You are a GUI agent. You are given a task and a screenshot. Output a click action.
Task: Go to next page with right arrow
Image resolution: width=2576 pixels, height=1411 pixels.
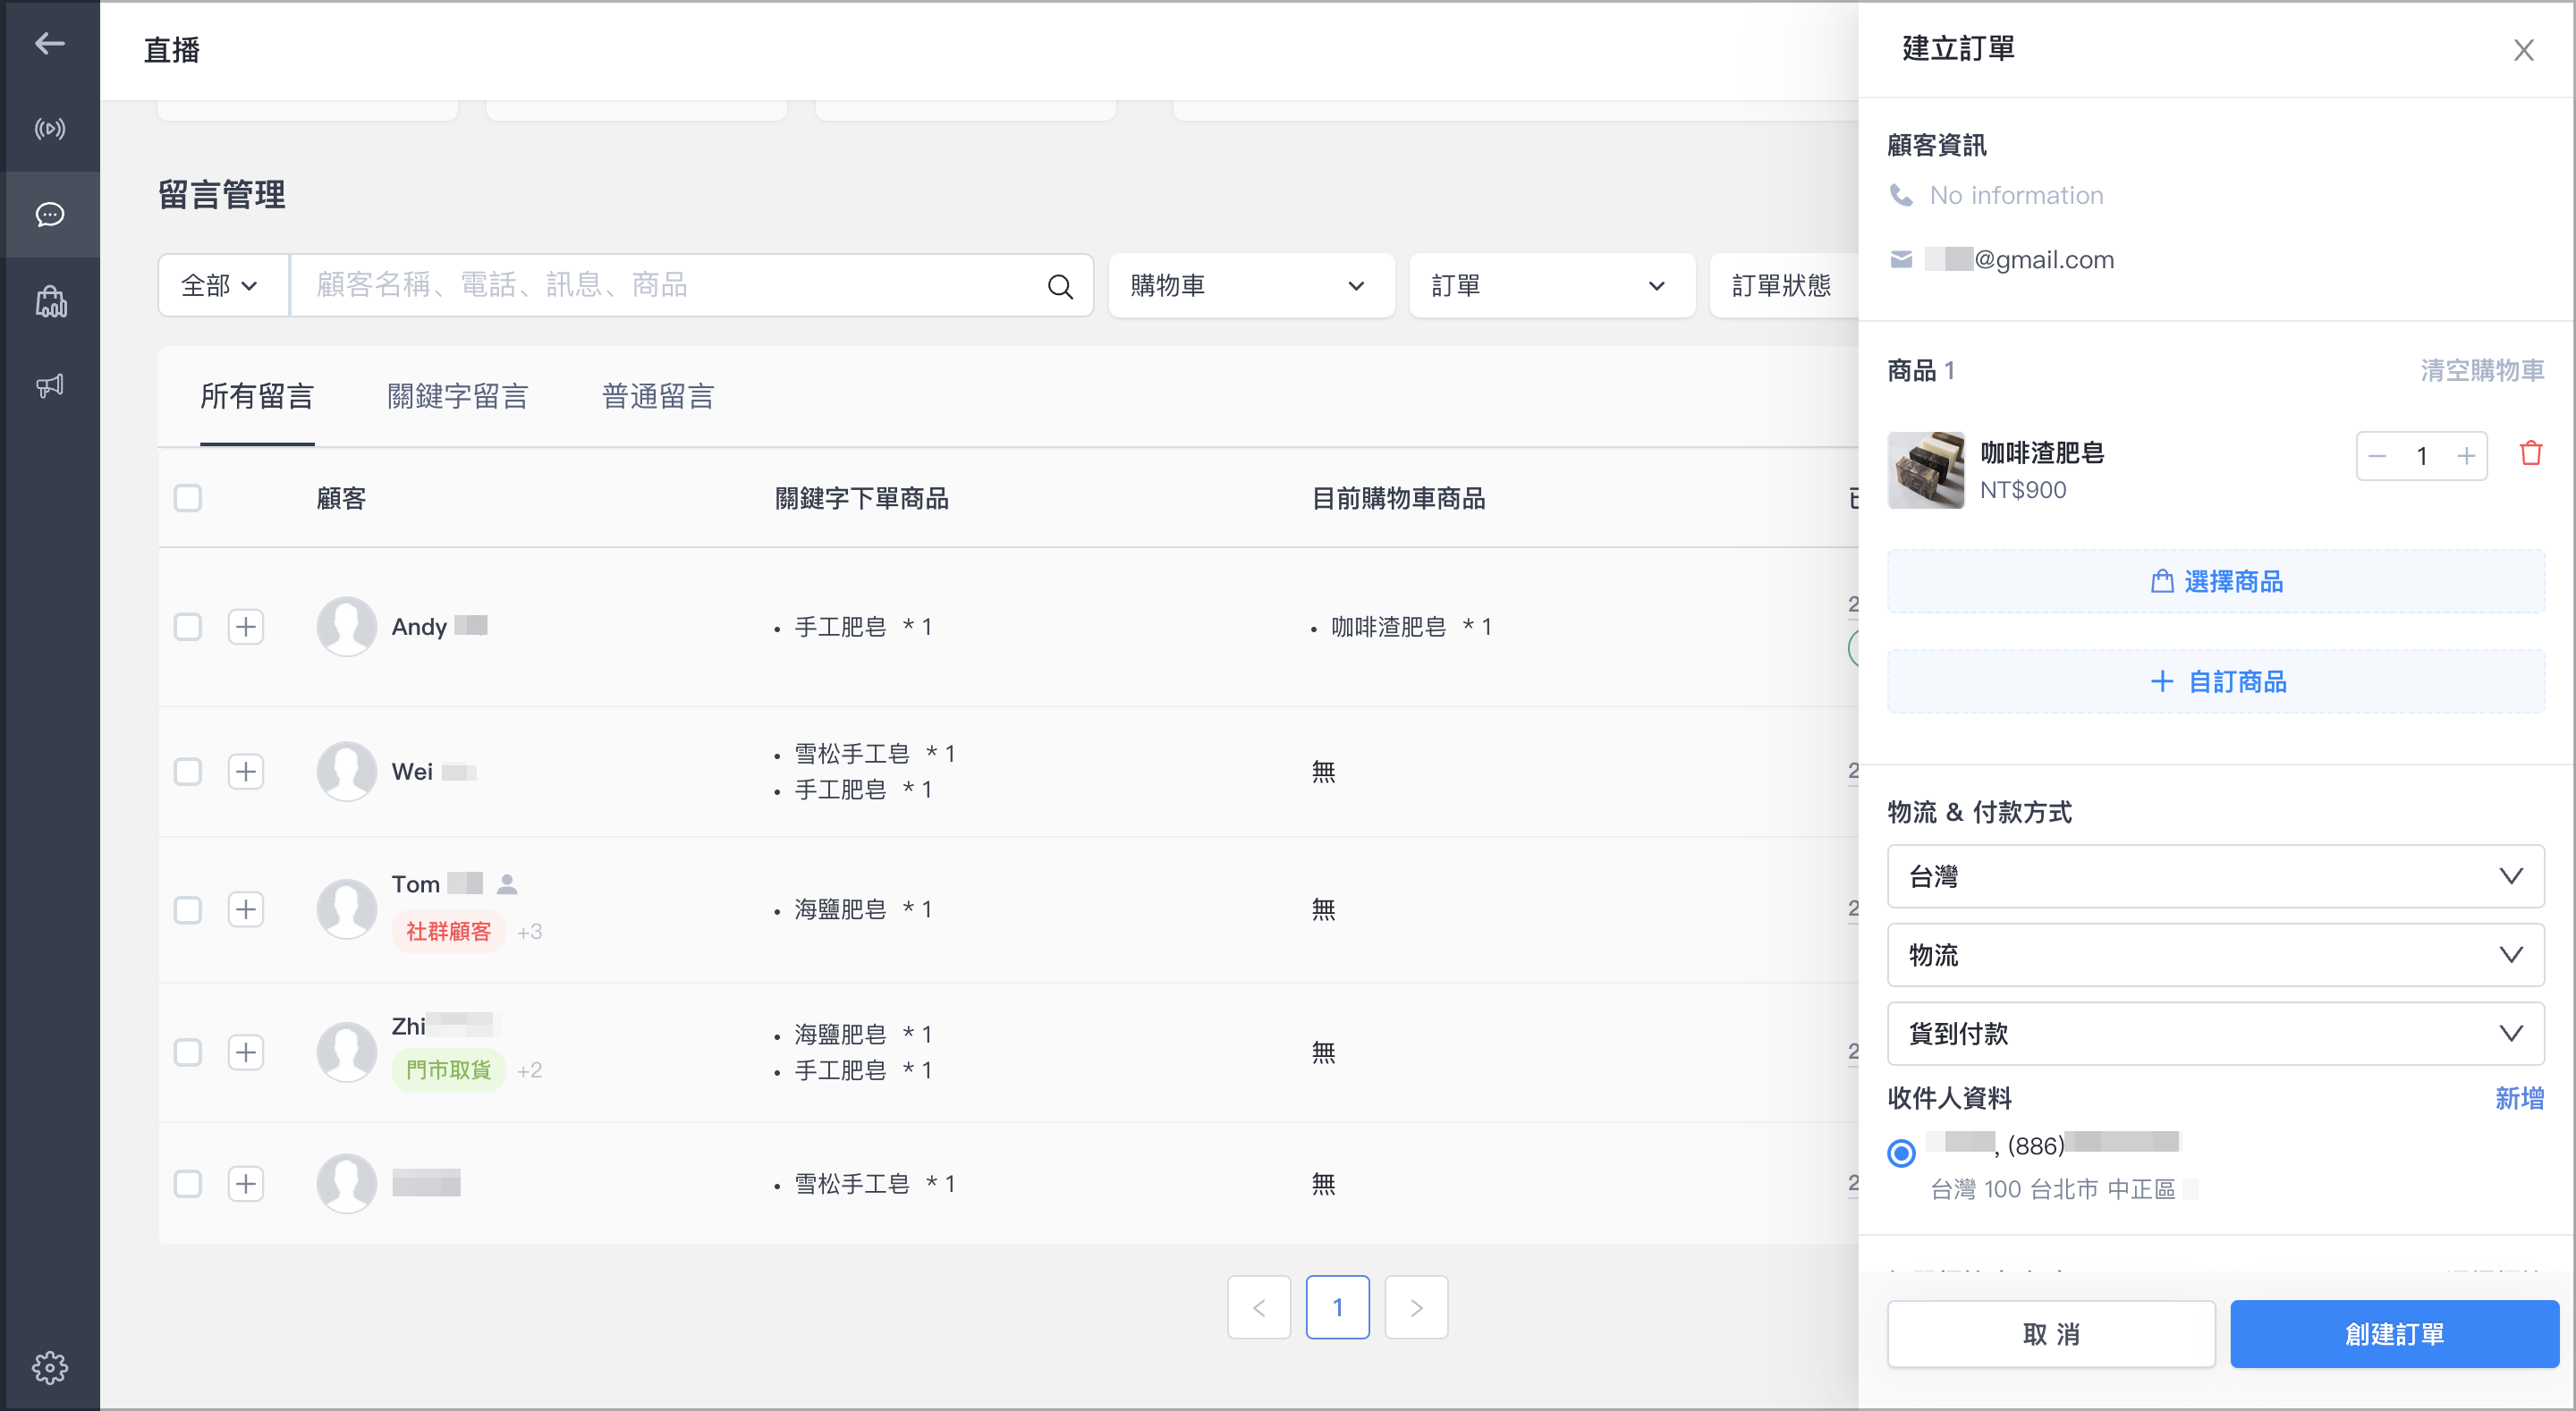click(x=1416, y=1307)
